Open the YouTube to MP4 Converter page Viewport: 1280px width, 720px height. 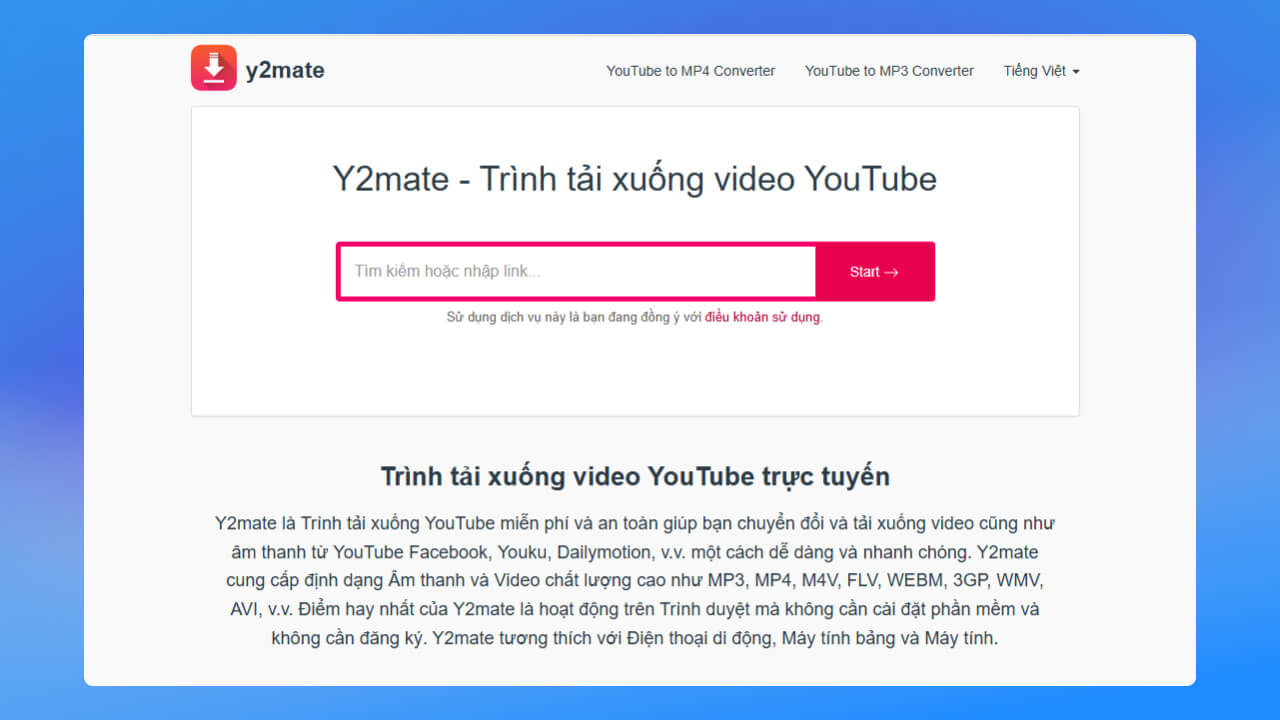pos(691,71)
